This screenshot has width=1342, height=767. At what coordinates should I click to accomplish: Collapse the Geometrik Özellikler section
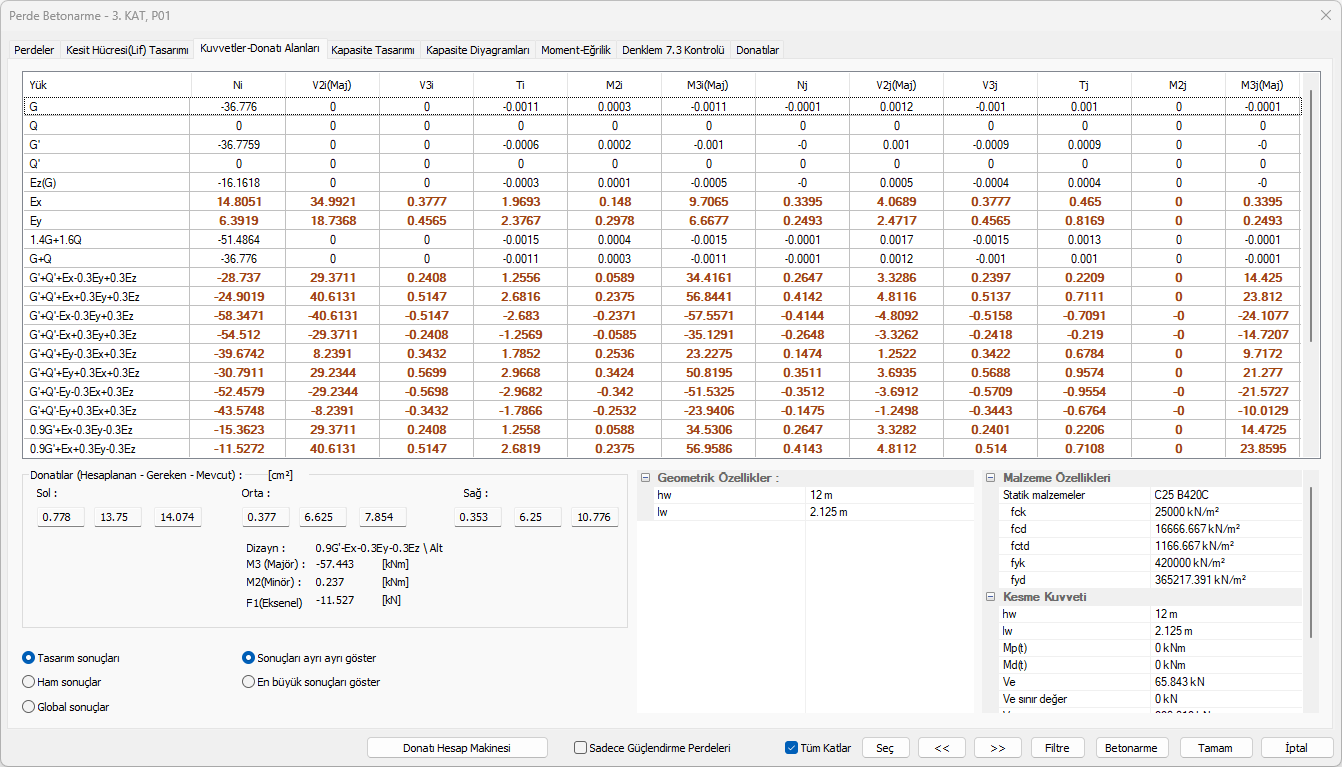point(645,478)
